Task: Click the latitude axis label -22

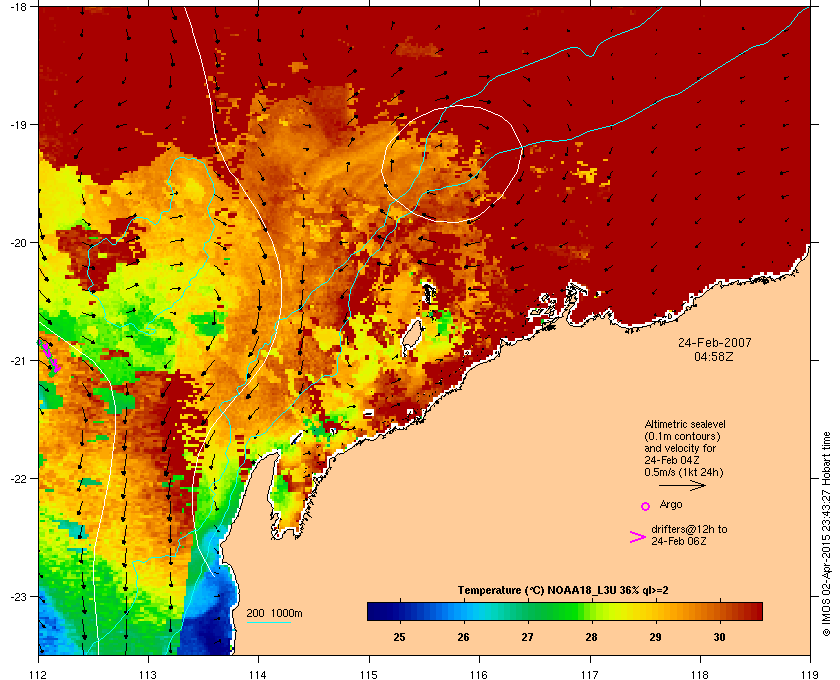Action: tap(19, 478)
